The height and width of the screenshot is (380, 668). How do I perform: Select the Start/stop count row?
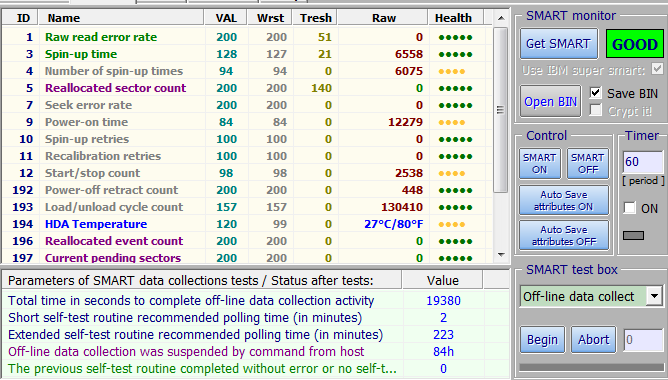(x=247, y=173)
